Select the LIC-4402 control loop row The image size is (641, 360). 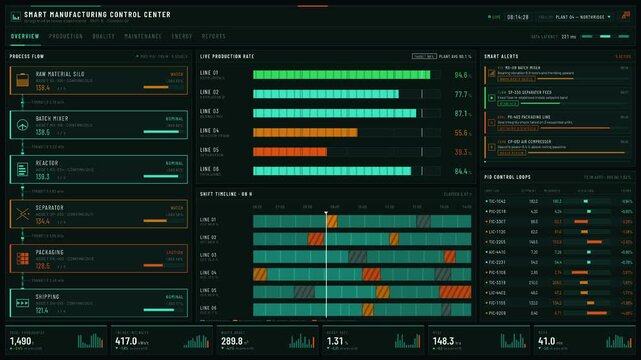(558, 293)
